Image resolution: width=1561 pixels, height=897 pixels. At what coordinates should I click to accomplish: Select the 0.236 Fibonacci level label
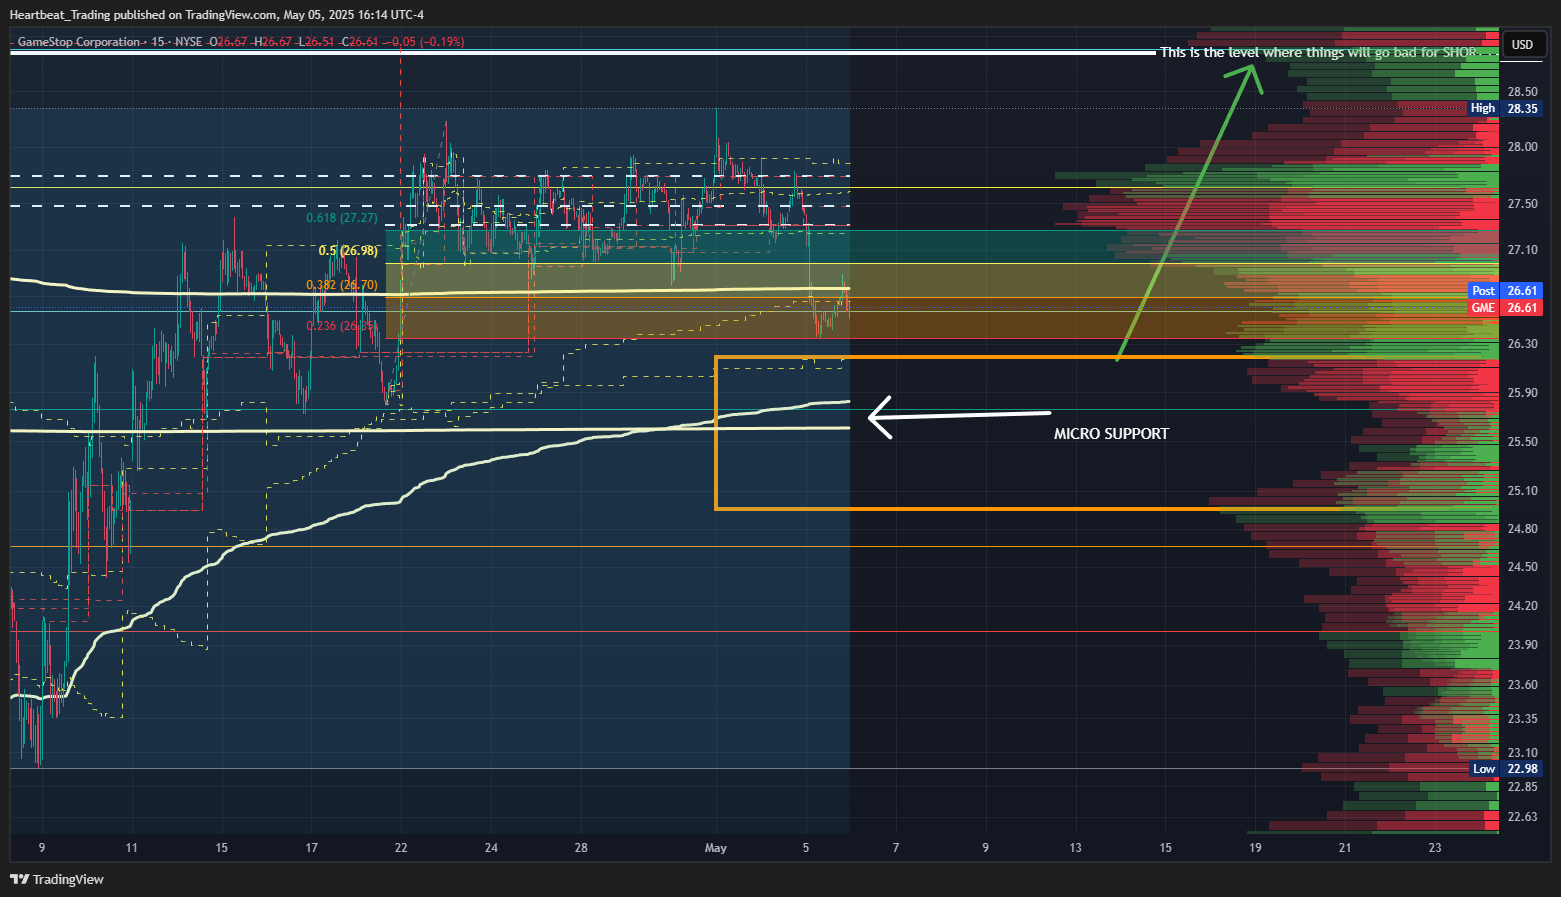(342, 326)
